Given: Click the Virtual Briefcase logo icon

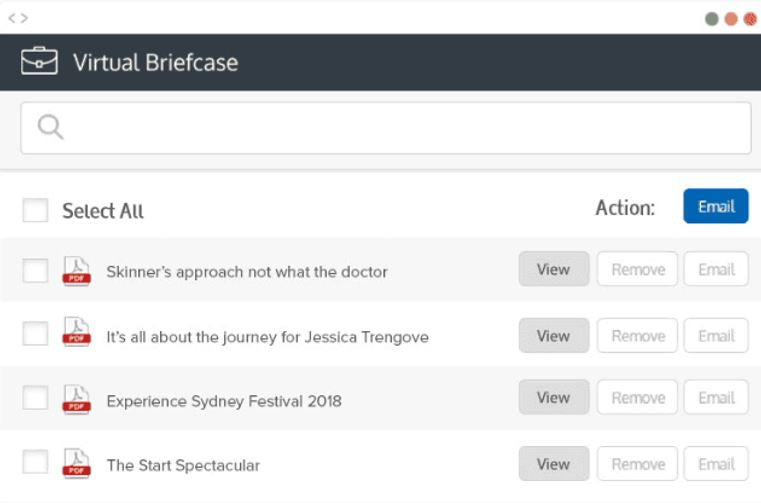Looking at the screenshot, I should (39, 61).
